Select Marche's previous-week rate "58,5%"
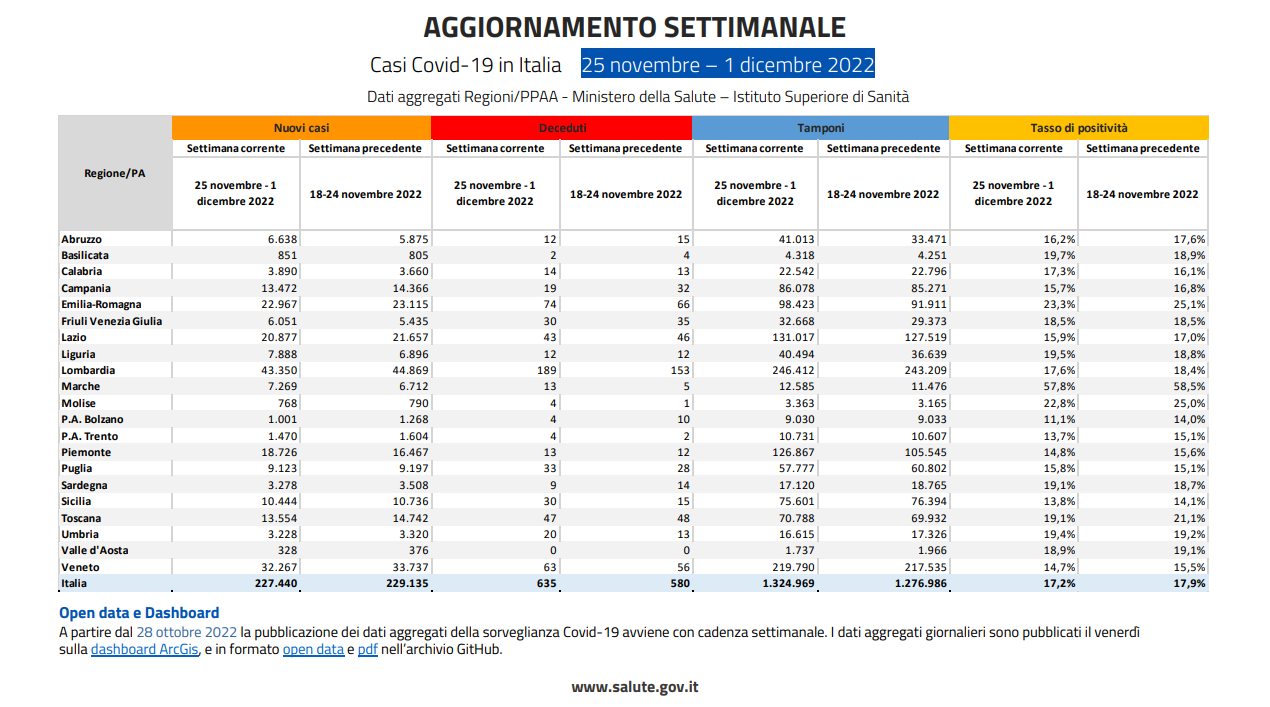The width and height of the screenshot is (1270, 707). click(1191, 386)
